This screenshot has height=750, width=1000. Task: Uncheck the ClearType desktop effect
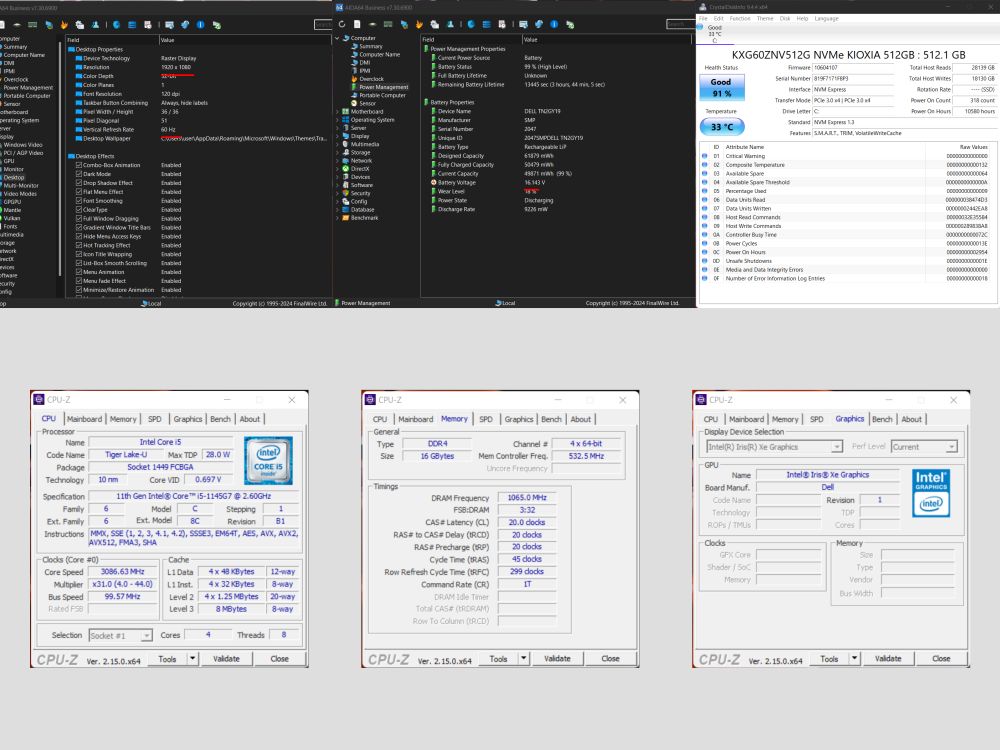(x=80, y=210)
